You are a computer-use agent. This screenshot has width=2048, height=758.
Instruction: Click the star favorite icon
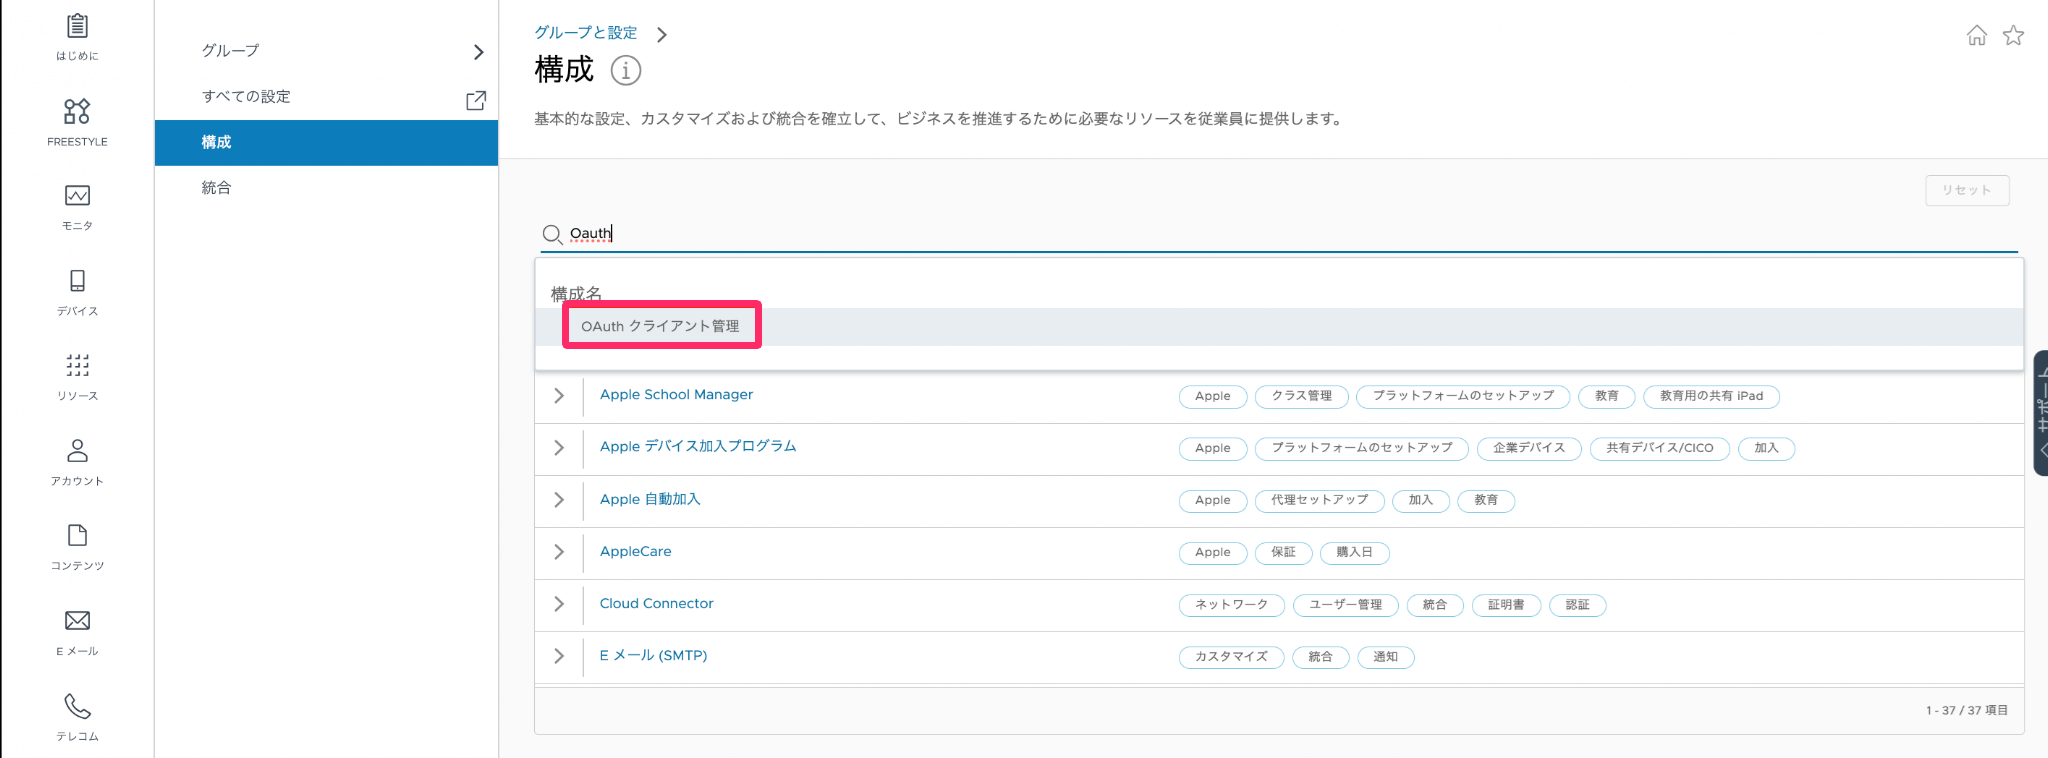pyautogui.click(x=2013, y=35)
